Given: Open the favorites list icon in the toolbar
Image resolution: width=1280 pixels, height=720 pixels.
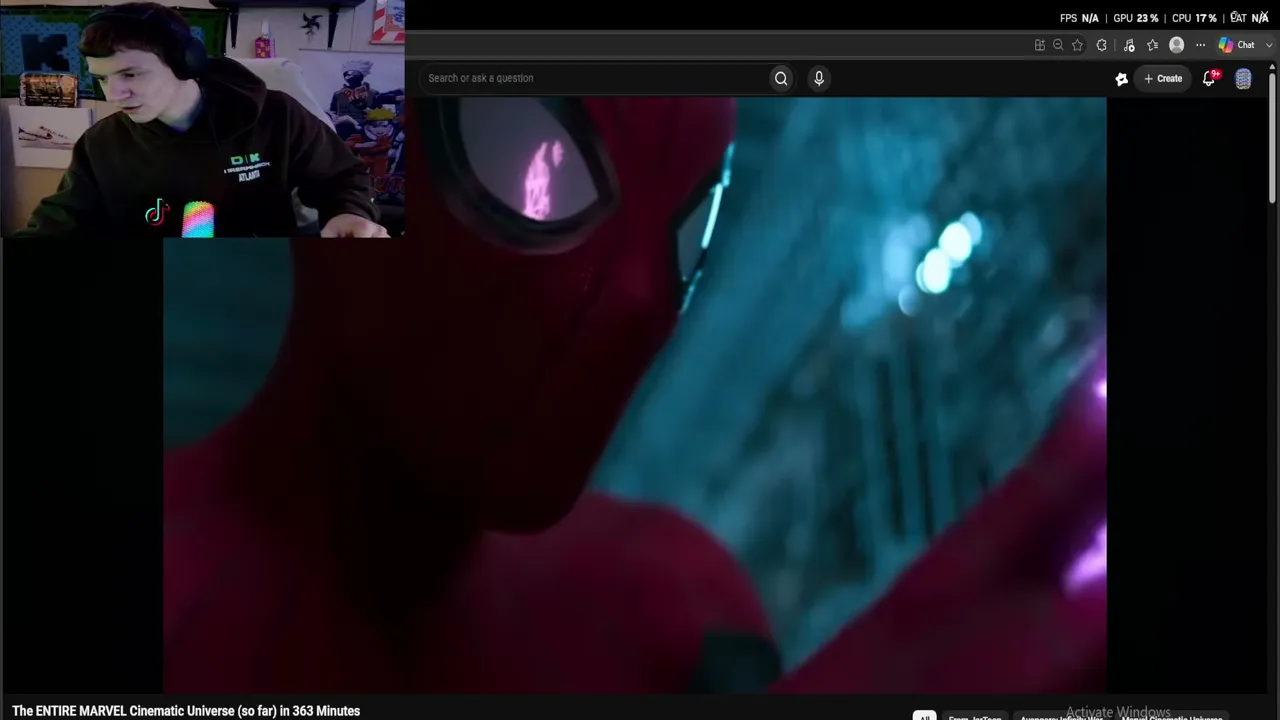Looking at the screenshot, I should point(1153,45).
